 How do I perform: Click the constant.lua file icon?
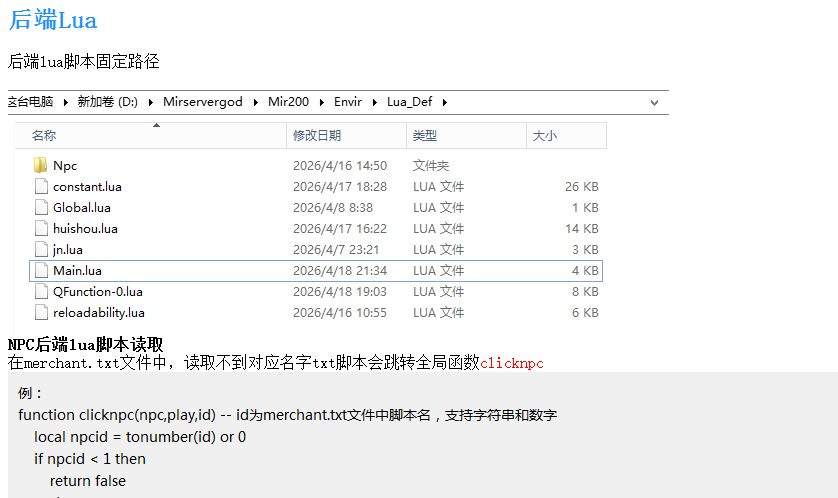click(41, 186)
